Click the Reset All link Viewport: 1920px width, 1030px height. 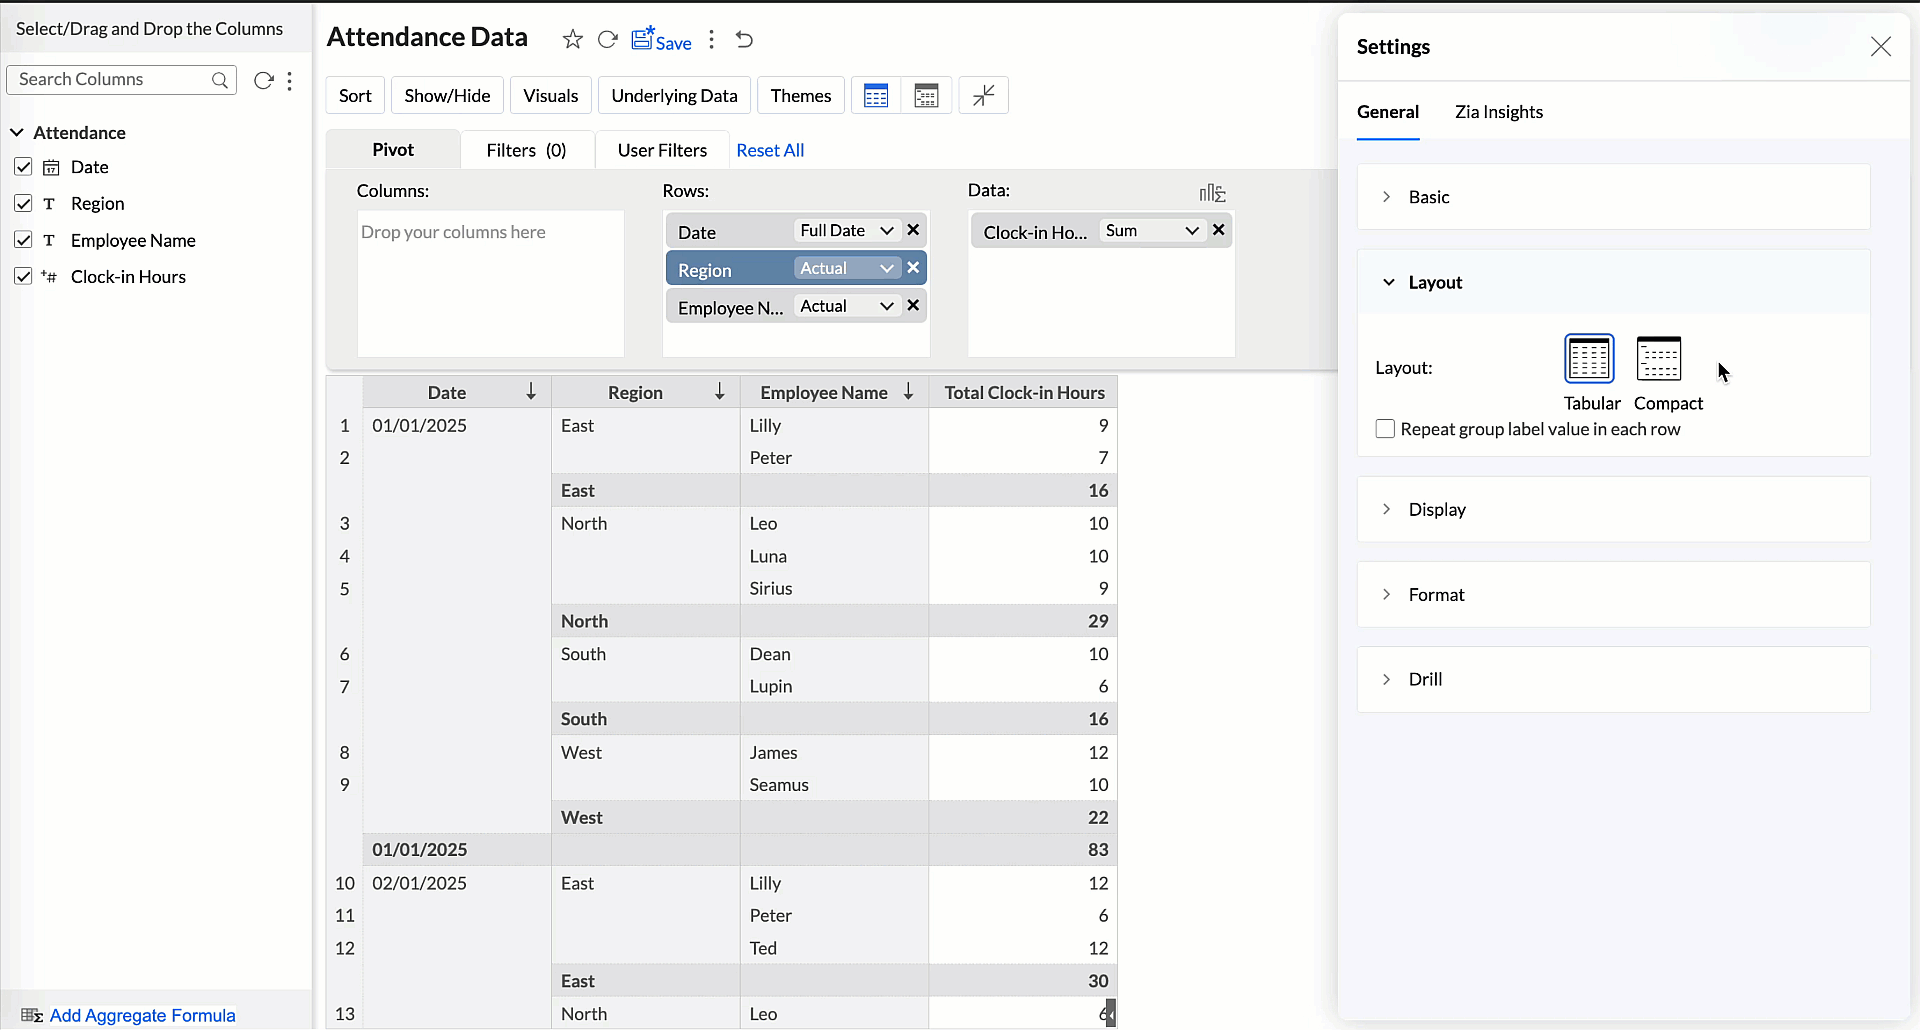770,150
